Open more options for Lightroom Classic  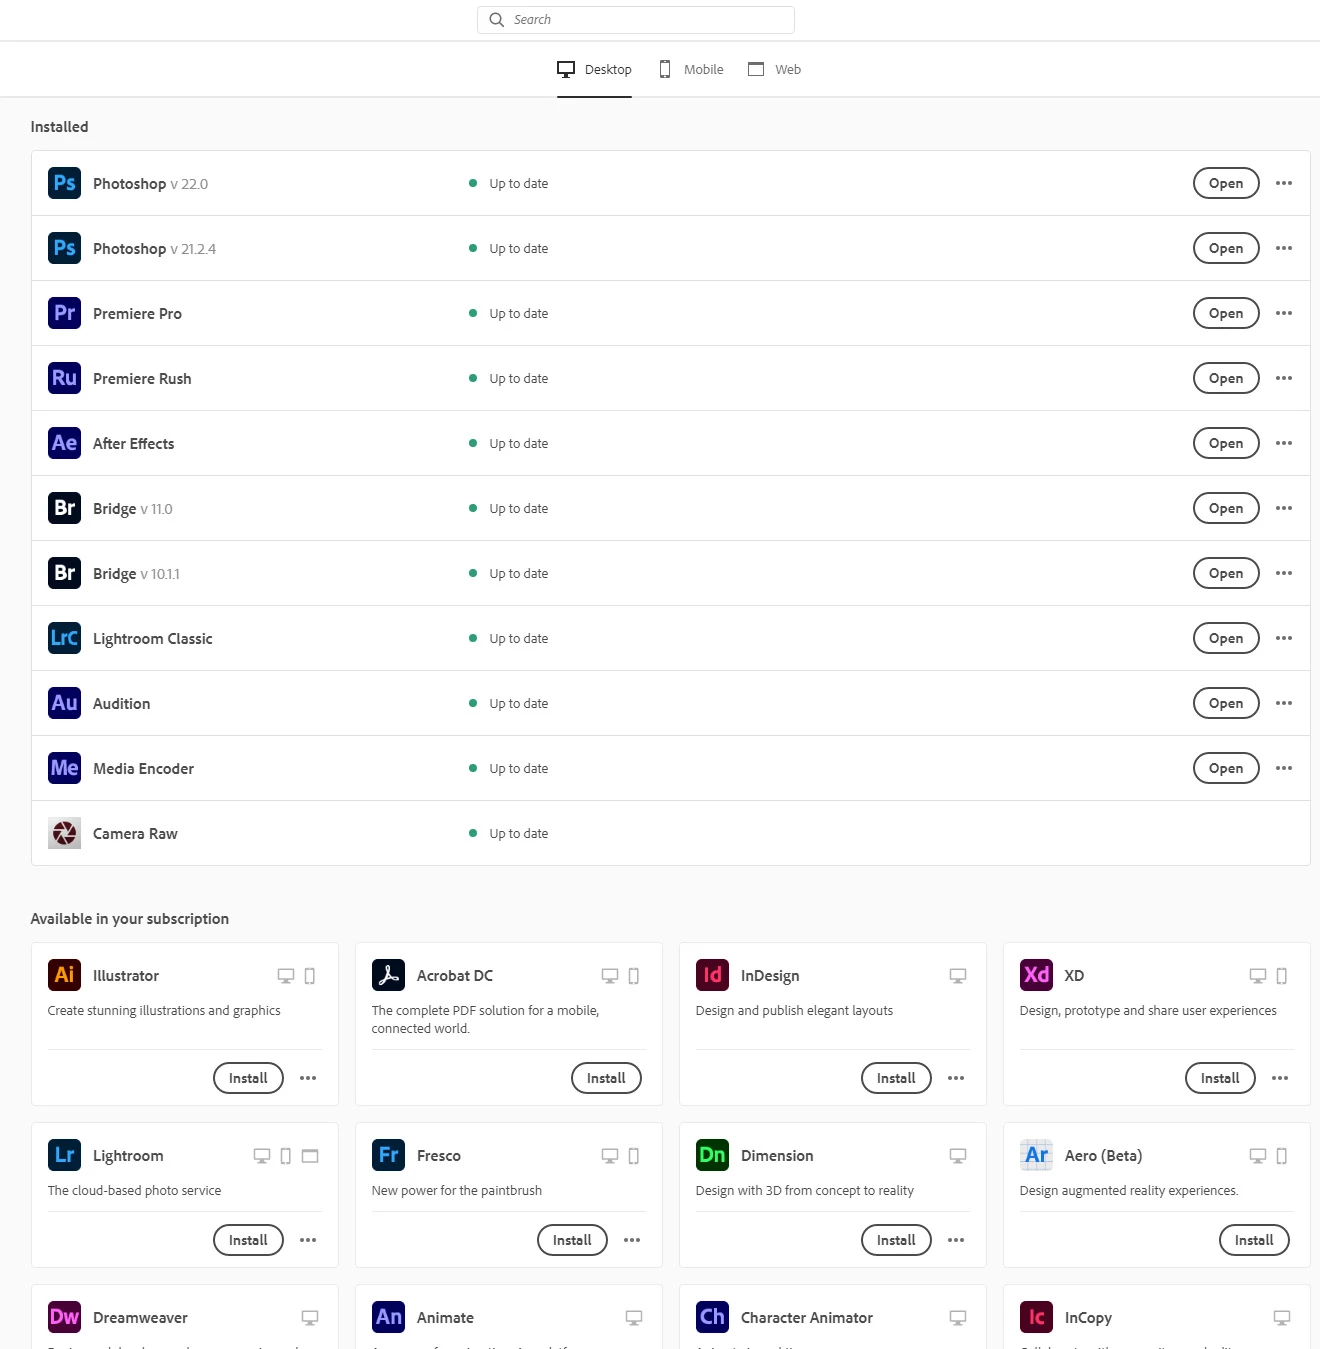[x=1284, y=638]
